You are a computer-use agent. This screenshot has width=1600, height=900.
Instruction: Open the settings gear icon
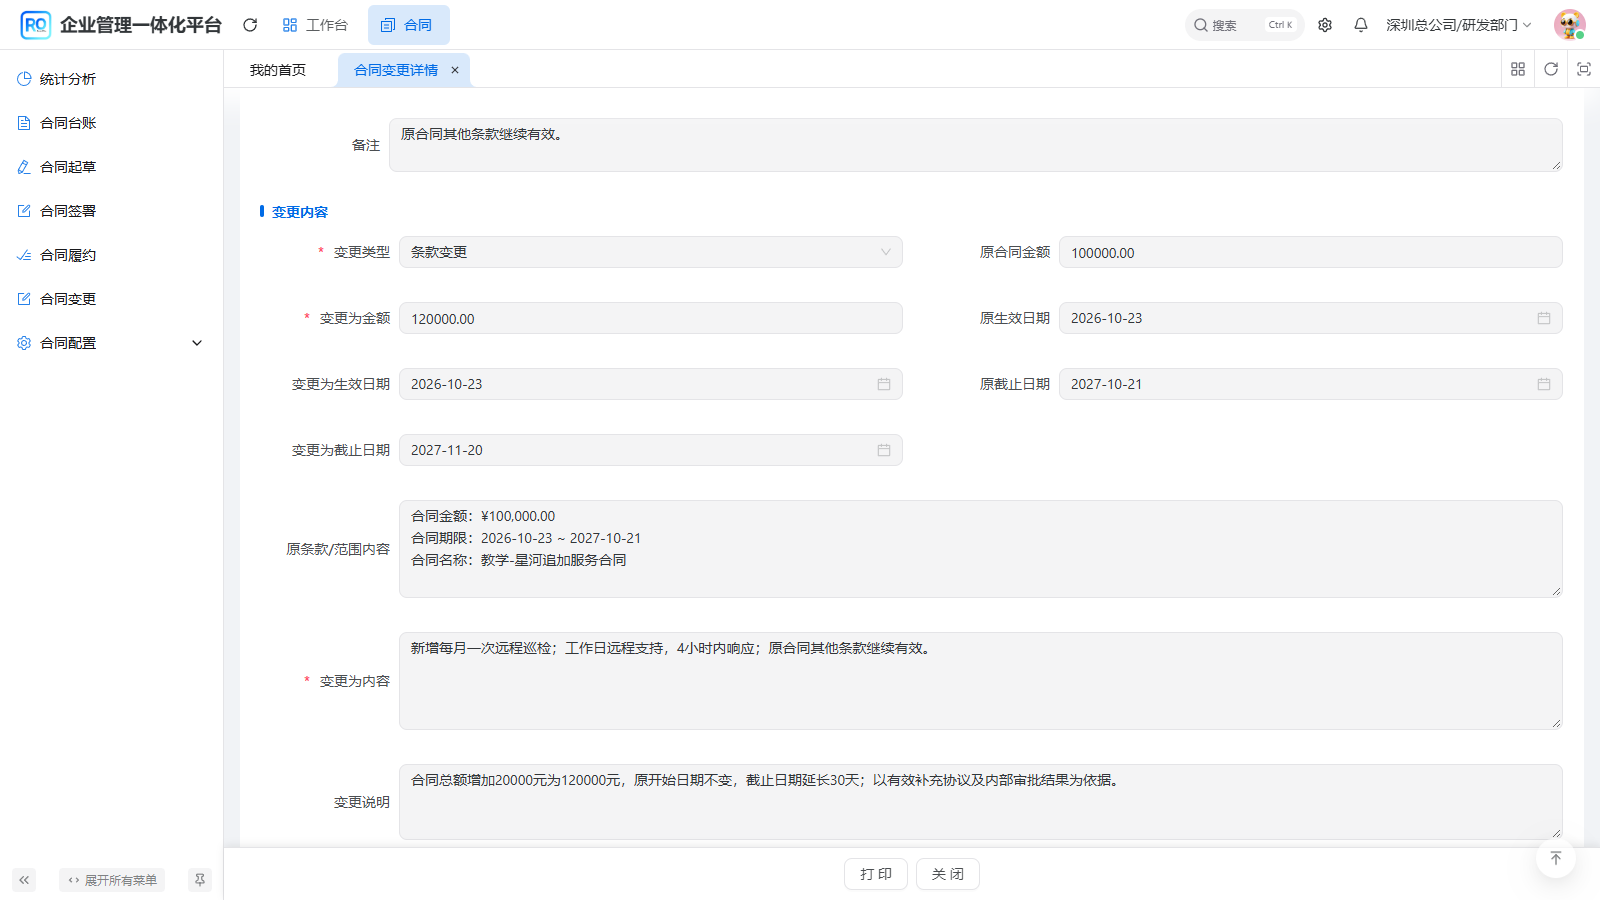click(x=1325, y=25)
